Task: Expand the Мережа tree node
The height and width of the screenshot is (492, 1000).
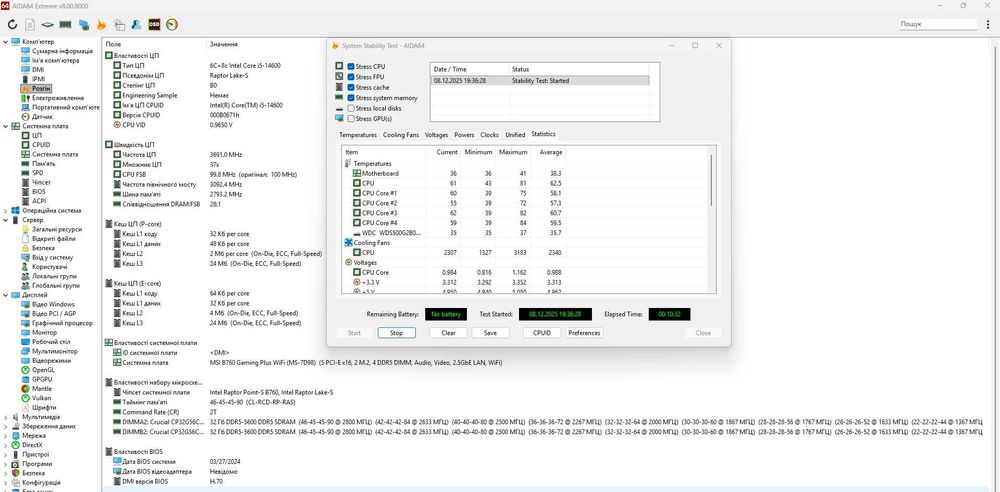Action: tap(6, 435)
